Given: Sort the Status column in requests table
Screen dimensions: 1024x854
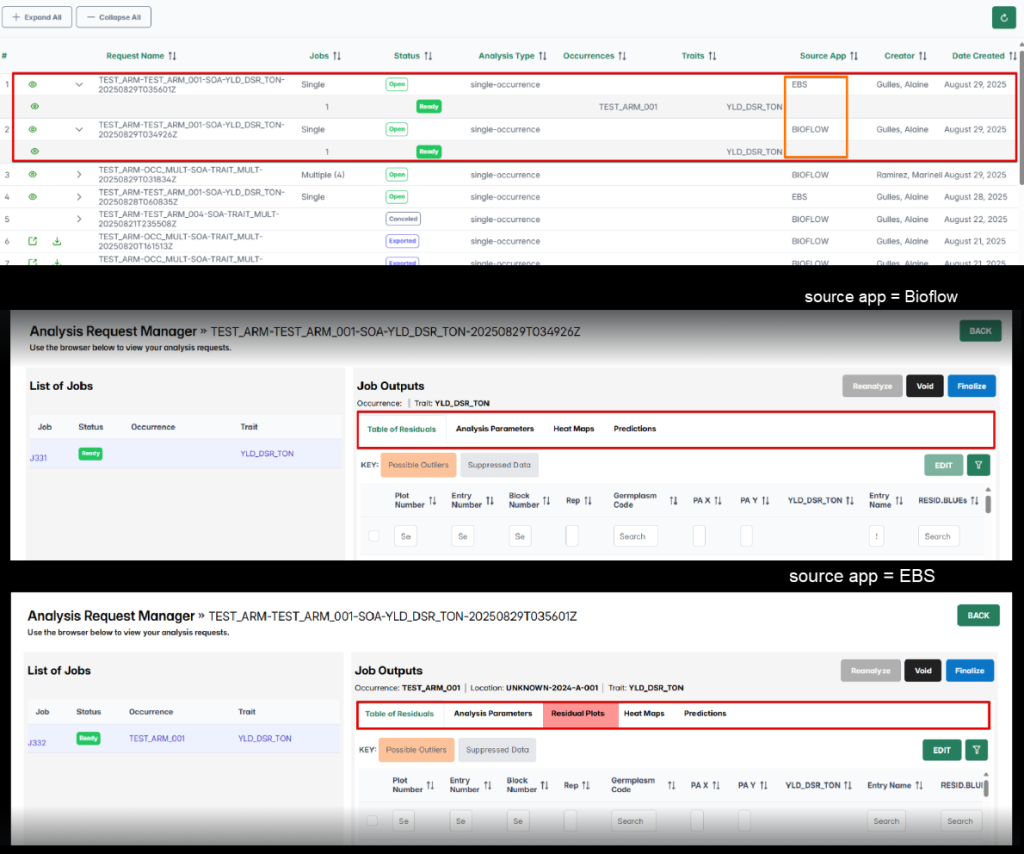Looking at the screenshot, I should [428, 56].
